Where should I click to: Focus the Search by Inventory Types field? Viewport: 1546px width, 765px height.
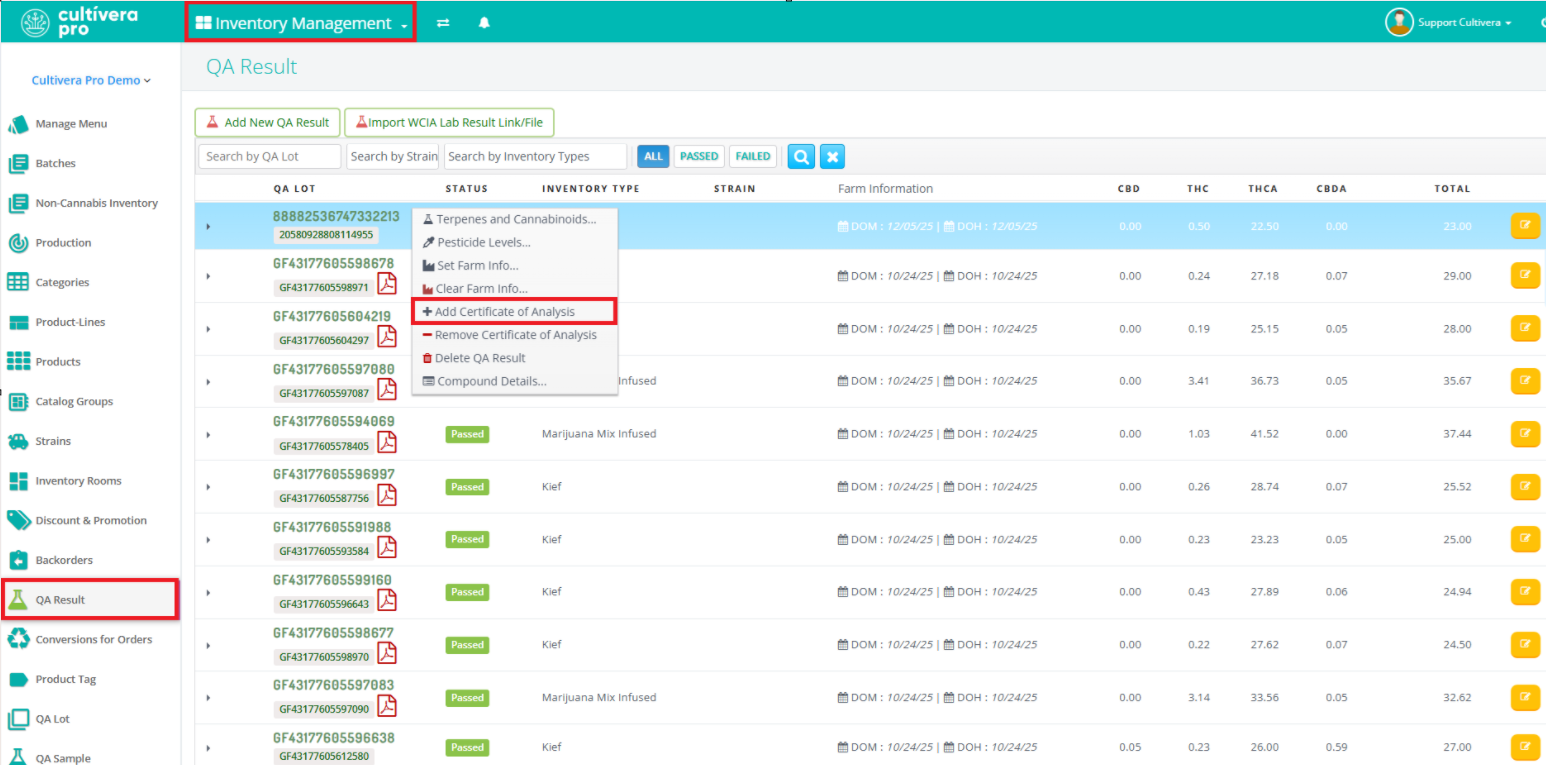pos(535,156)
